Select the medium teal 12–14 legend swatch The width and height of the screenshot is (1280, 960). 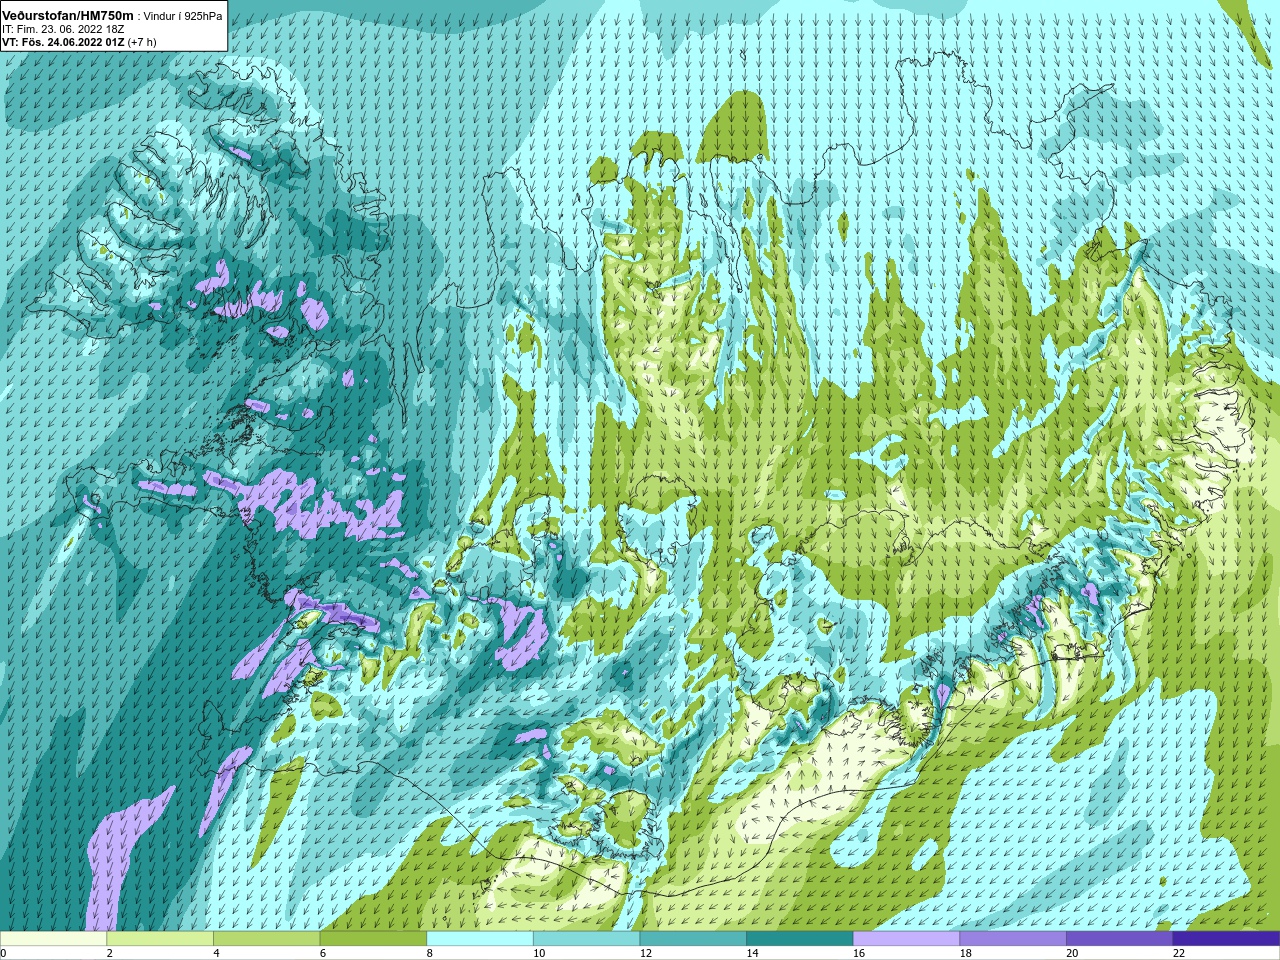click(x=693, y=938)
